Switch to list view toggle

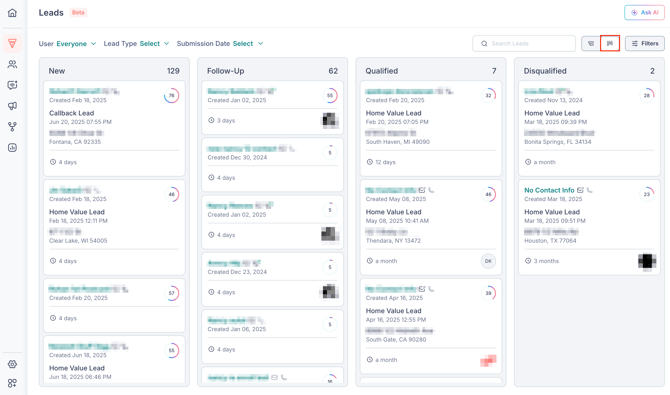[x=591, y=43]
